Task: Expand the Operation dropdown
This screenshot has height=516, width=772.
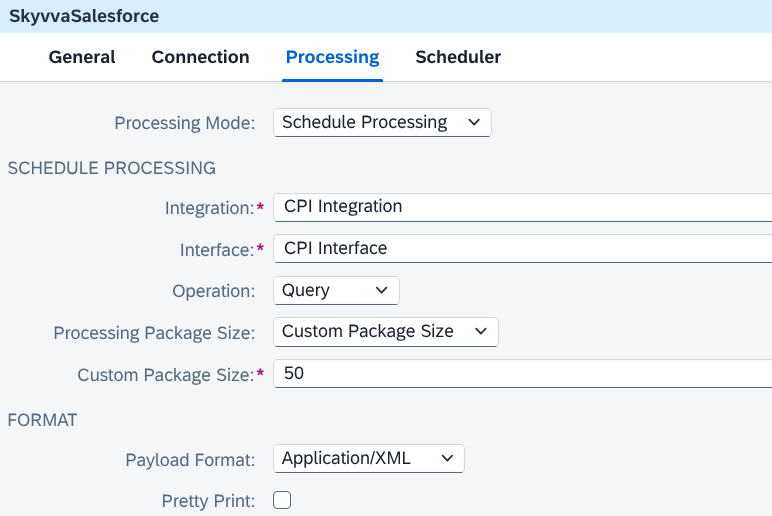Action: point(336,290)
